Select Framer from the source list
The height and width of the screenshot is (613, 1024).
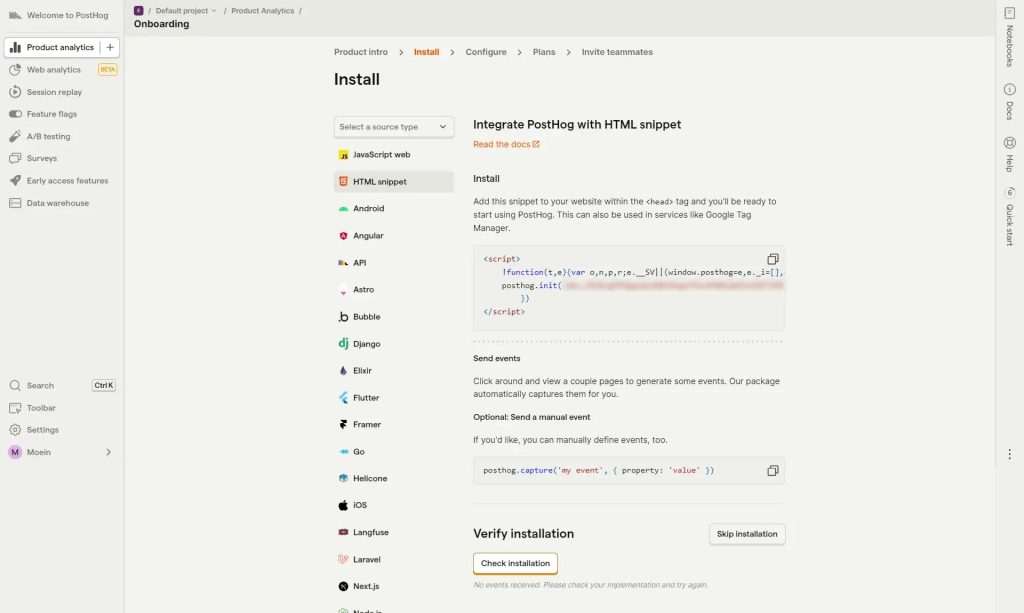click(x=394, y=424)
